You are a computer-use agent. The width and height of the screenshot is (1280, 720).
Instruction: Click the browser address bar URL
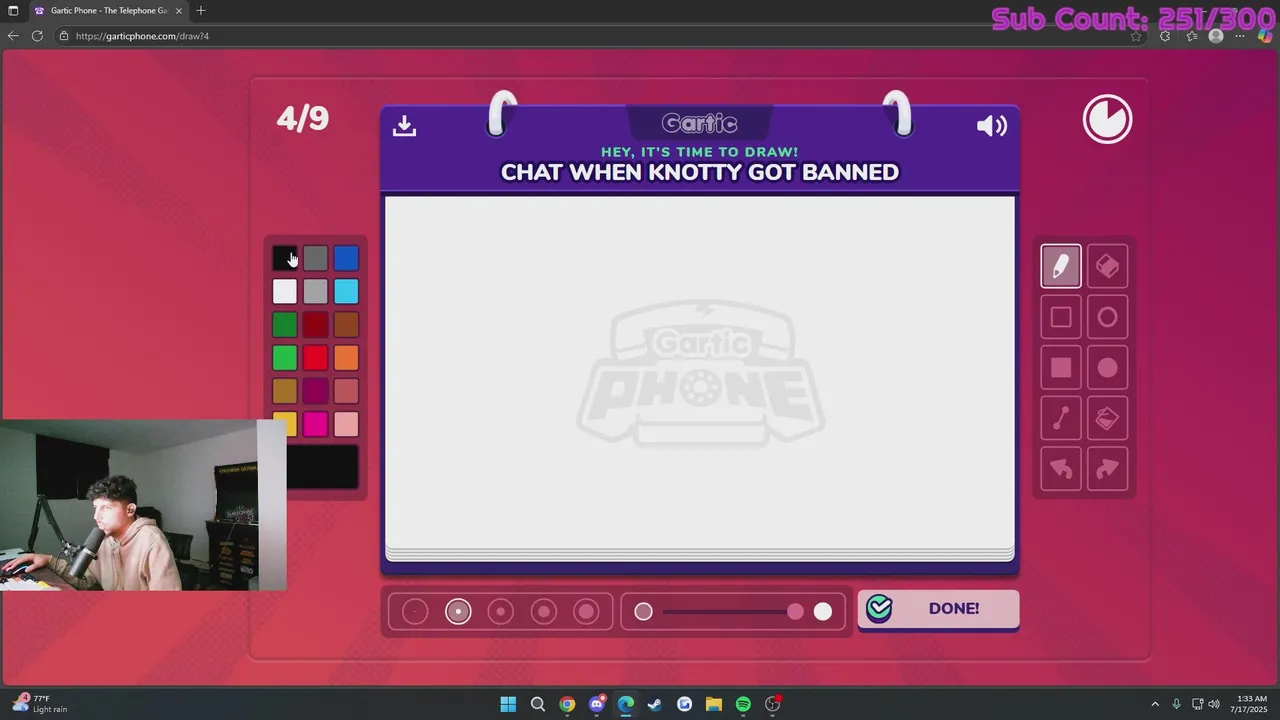pyautogui.click(x=142, y=36)
